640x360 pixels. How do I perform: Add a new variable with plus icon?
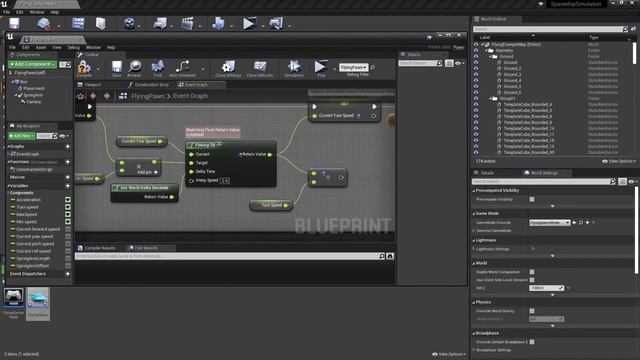tap(68, 186)
